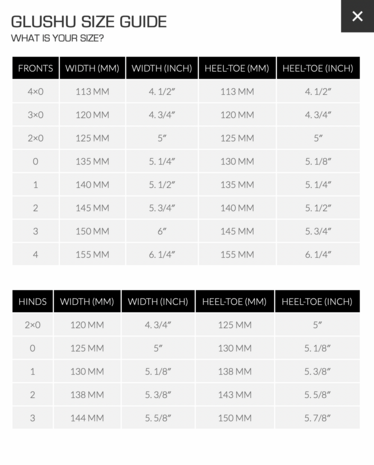Click the HINDS column header
Viewport: 374px width, 465px height.
(x=33, y=301)
